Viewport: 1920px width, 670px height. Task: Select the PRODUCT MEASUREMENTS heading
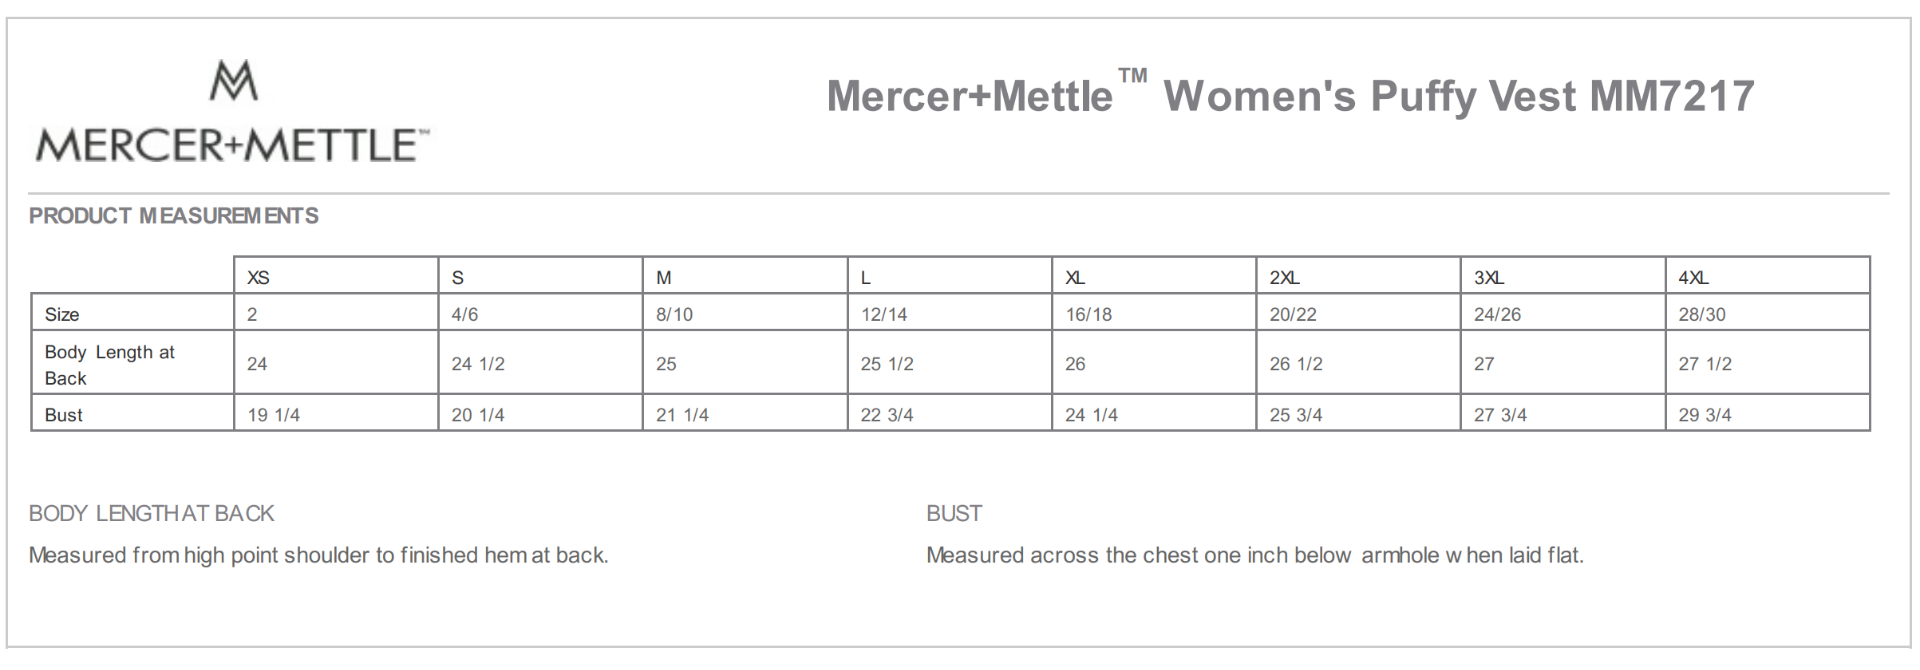coord(174,216)
